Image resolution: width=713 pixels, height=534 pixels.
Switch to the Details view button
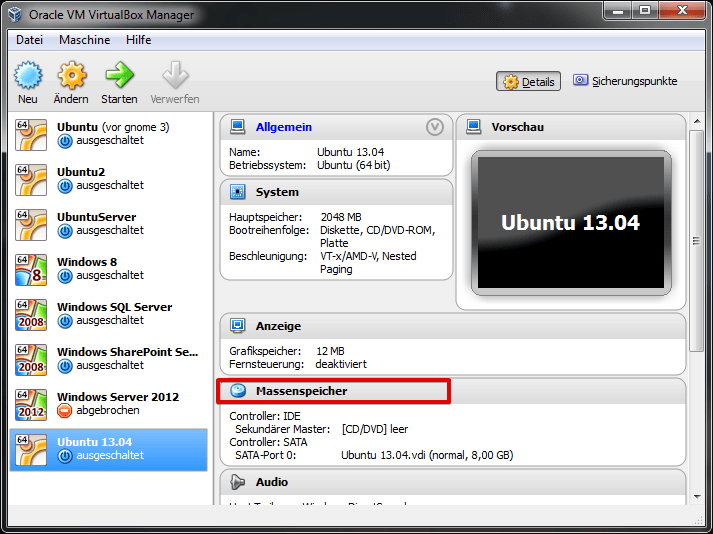coord(528,81)
